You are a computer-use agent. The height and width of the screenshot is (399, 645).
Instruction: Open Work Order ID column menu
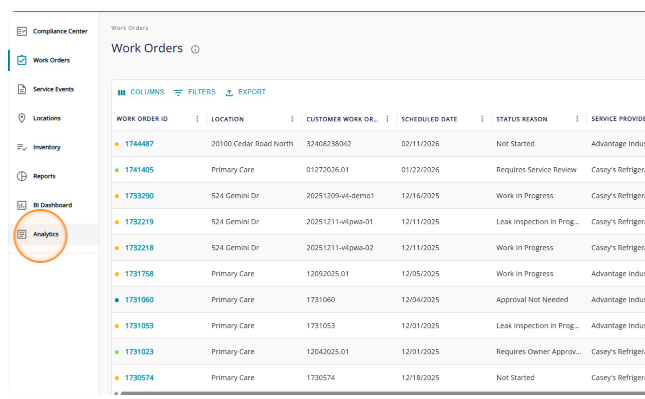click(x=197, y=119)
